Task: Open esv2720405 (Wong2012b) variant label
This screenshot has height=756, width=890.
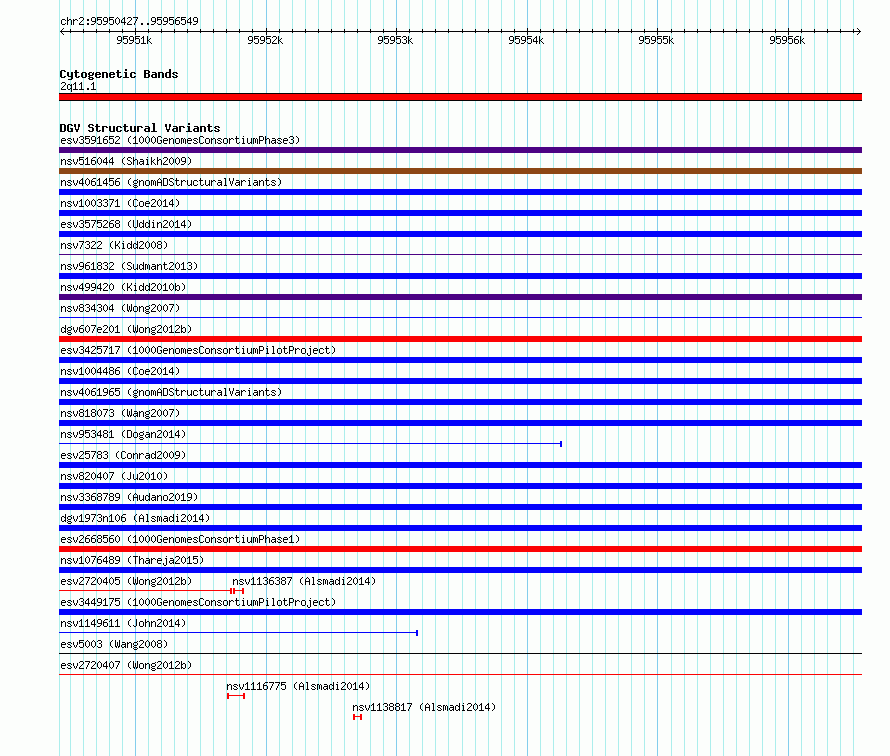Action: pyautogui.click(x=126, y=581)
